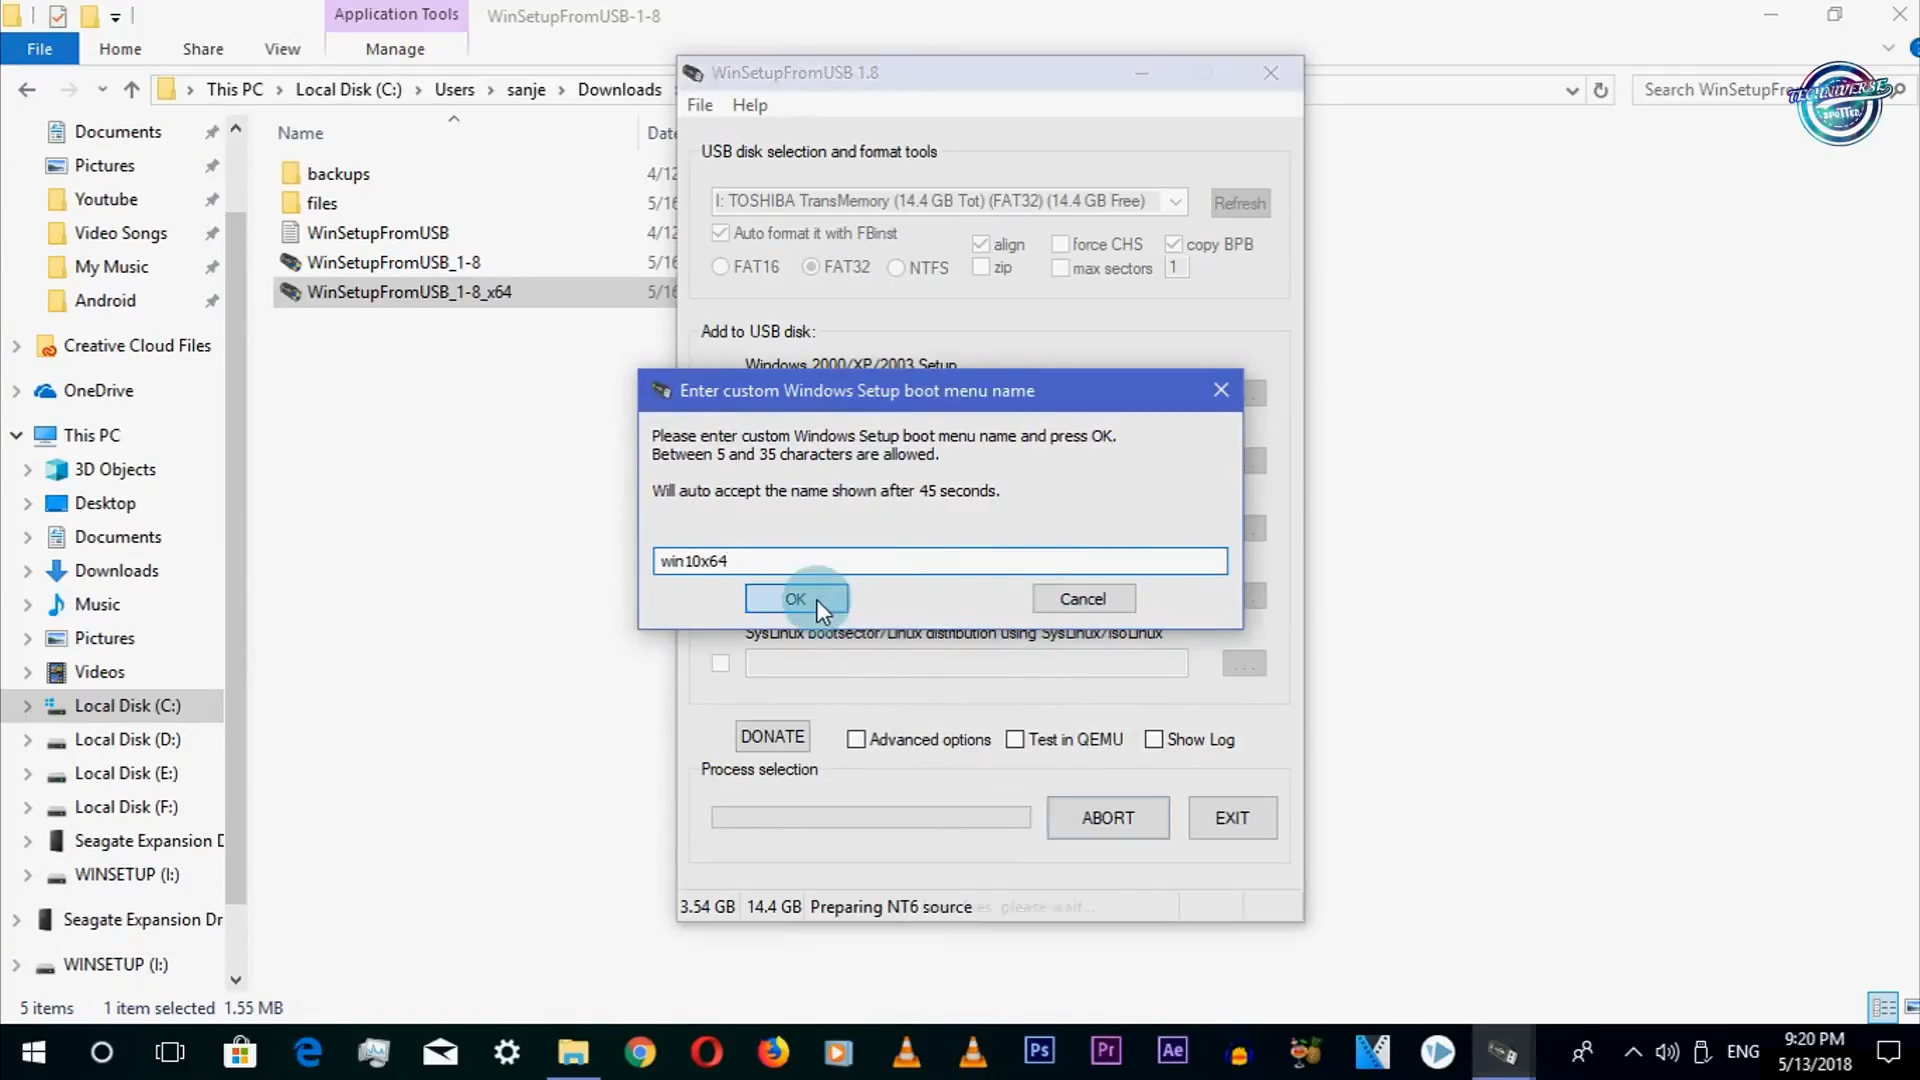Open USB disk selection dropdown
The height and width of the screenshot is (1080, 1920).
click(x=1175, y=201)
